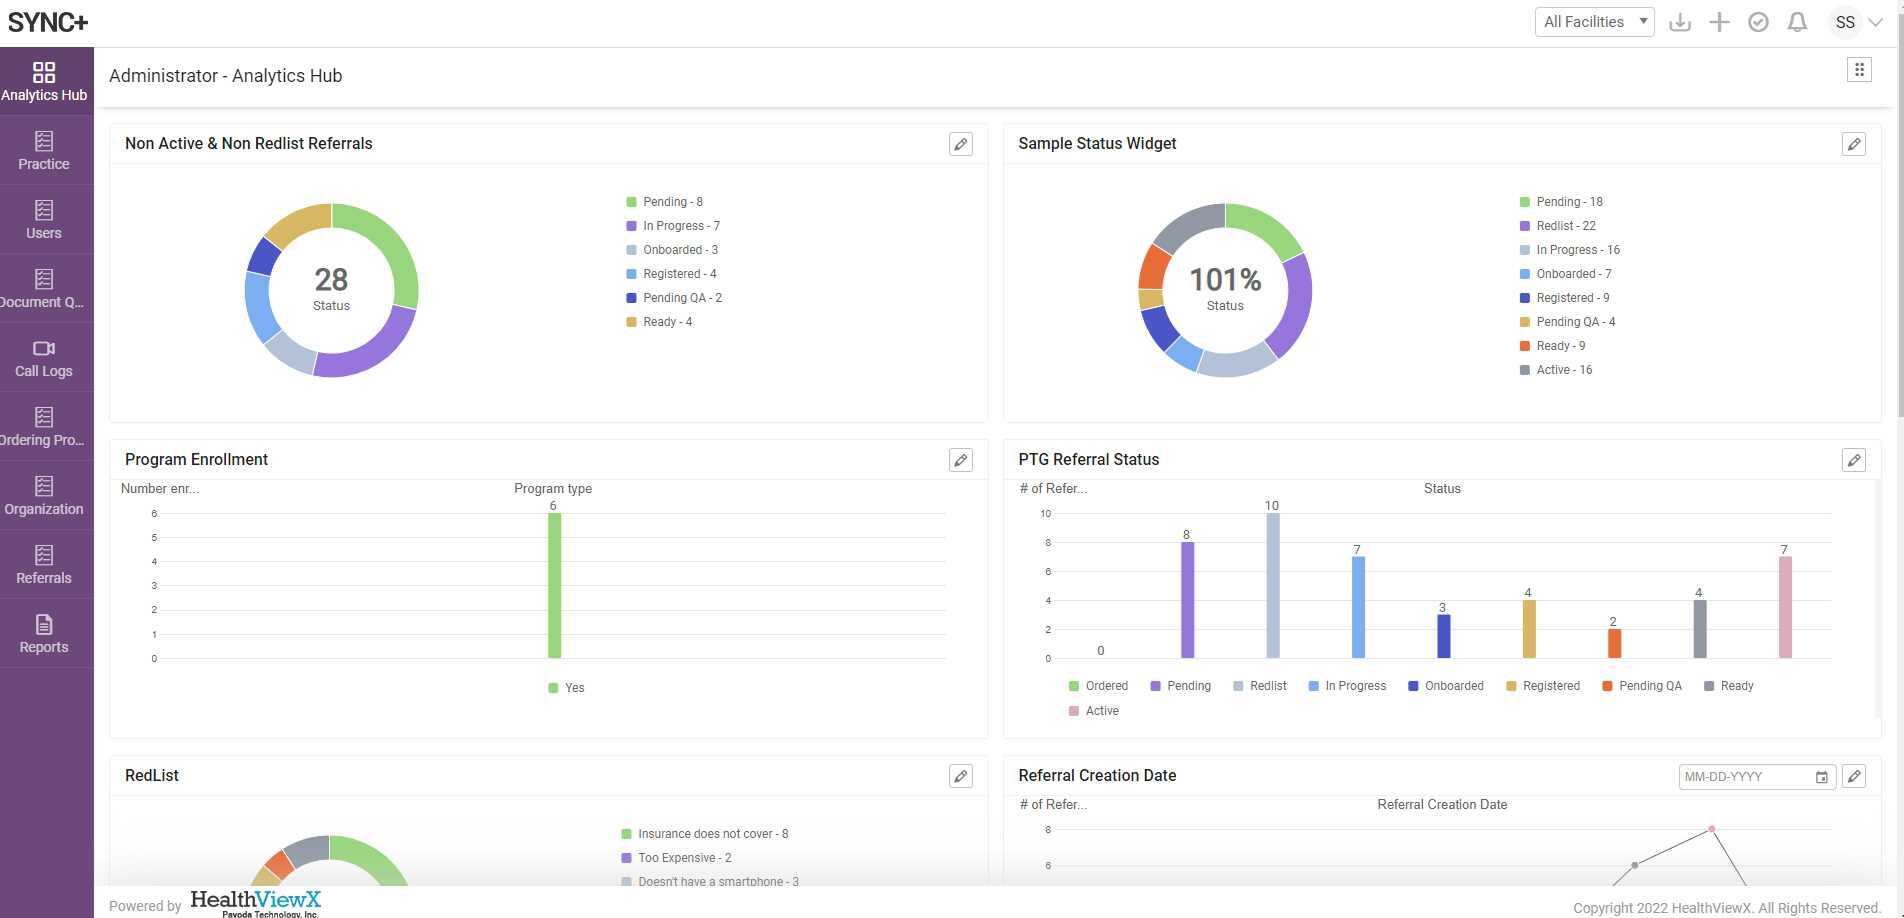Edit the PTG Referral Status widget

tap(1853, 460)
